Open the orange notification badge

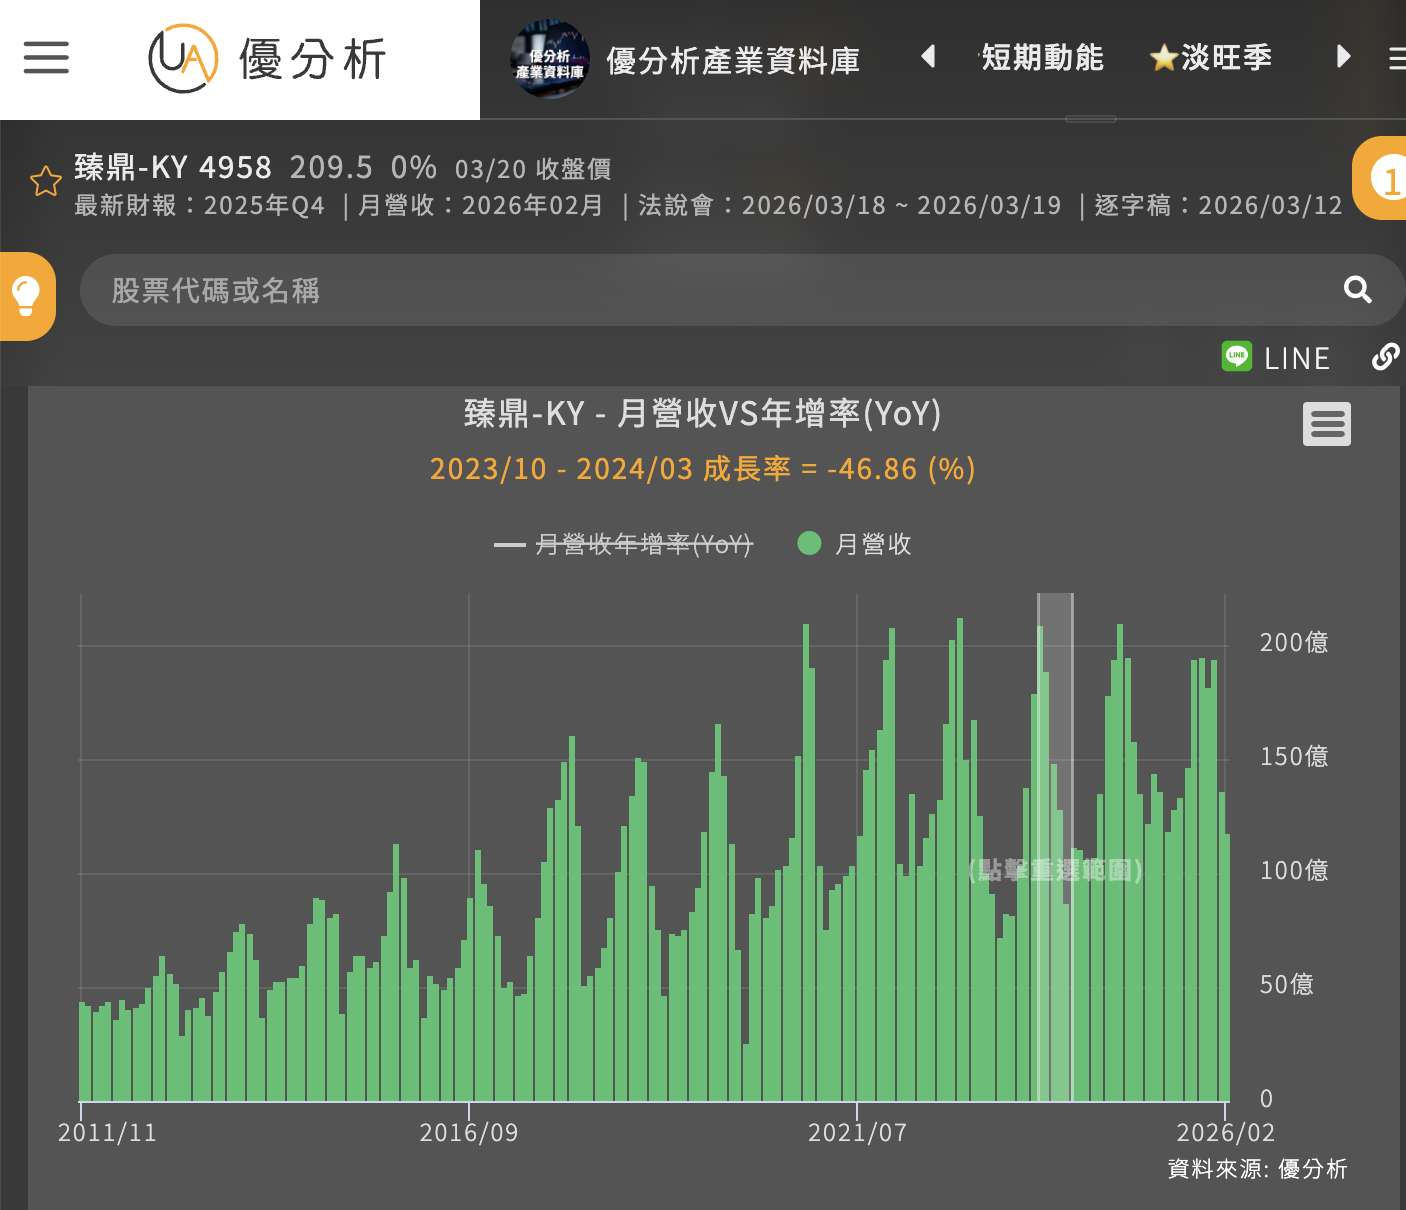click(1385, 179)
